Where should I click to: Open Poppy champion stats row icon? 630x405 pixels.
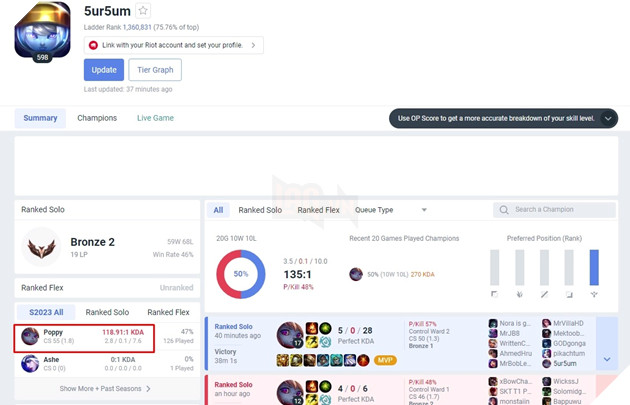pos(30,336)
